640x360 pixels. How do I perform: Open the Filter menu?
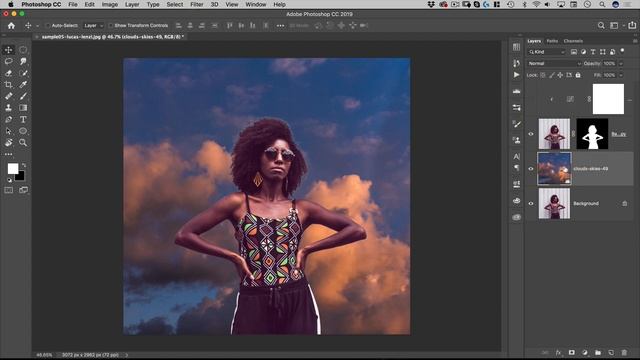pos(196,4)
